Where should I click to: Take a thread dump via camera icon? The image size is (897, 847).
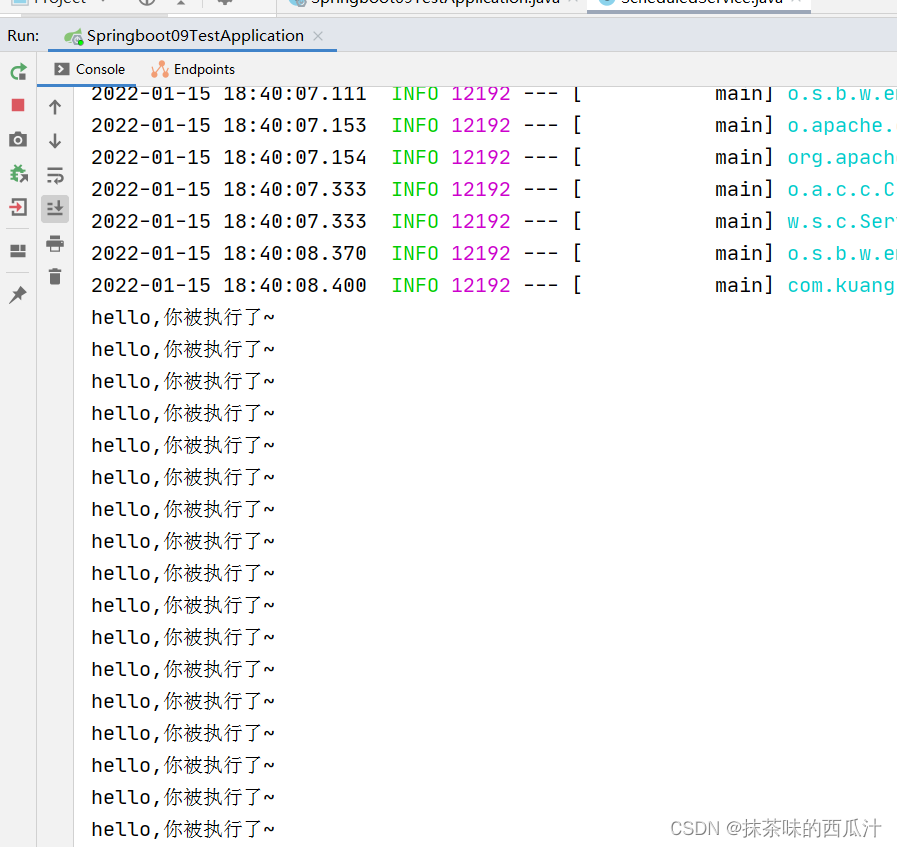click(17, 140)
